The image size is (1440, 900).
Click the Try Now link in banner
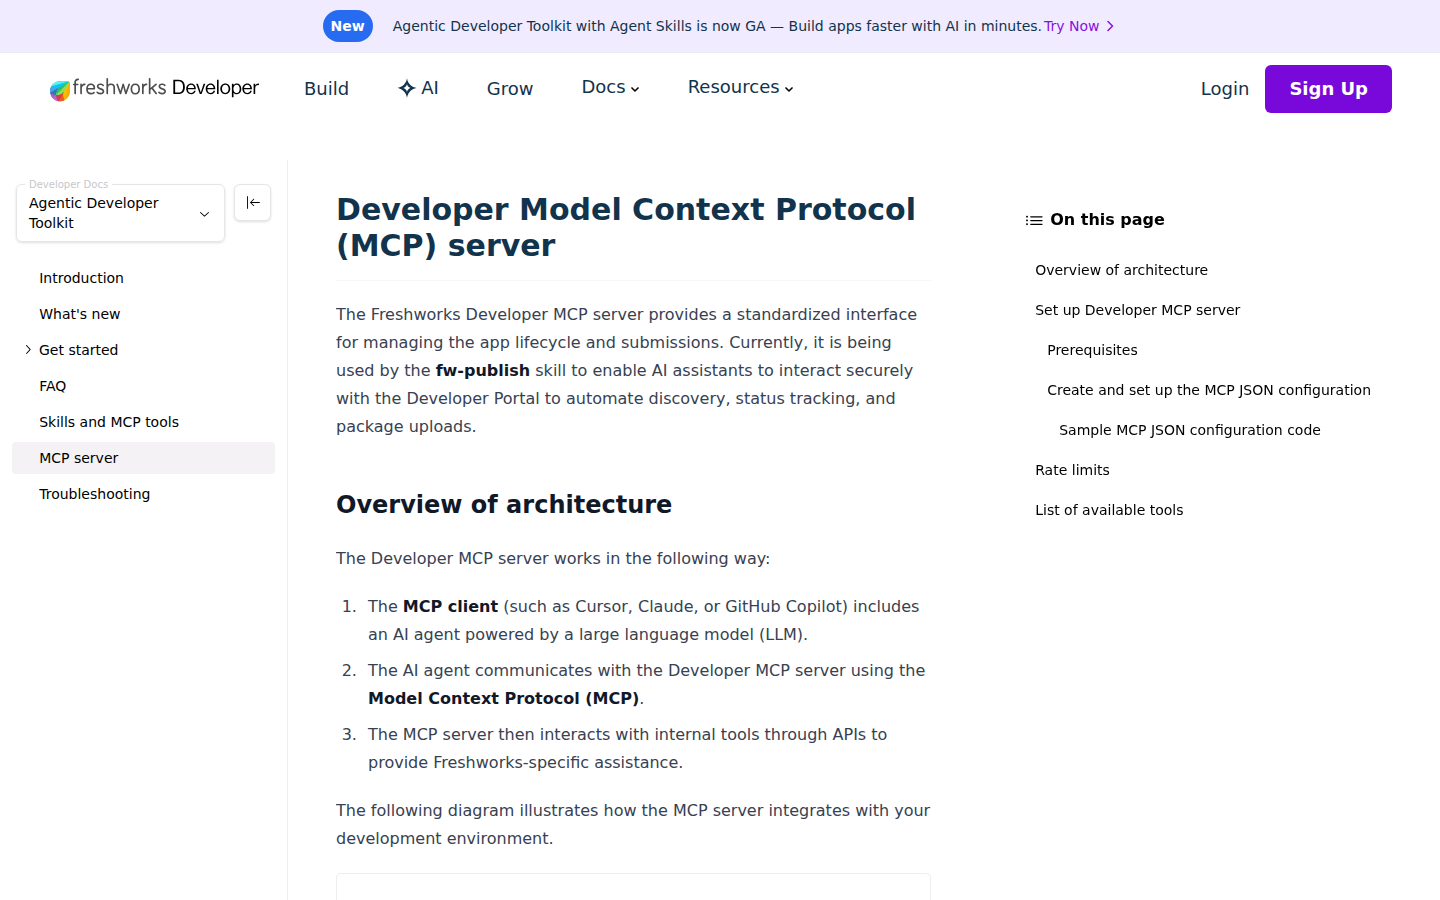1079,26
